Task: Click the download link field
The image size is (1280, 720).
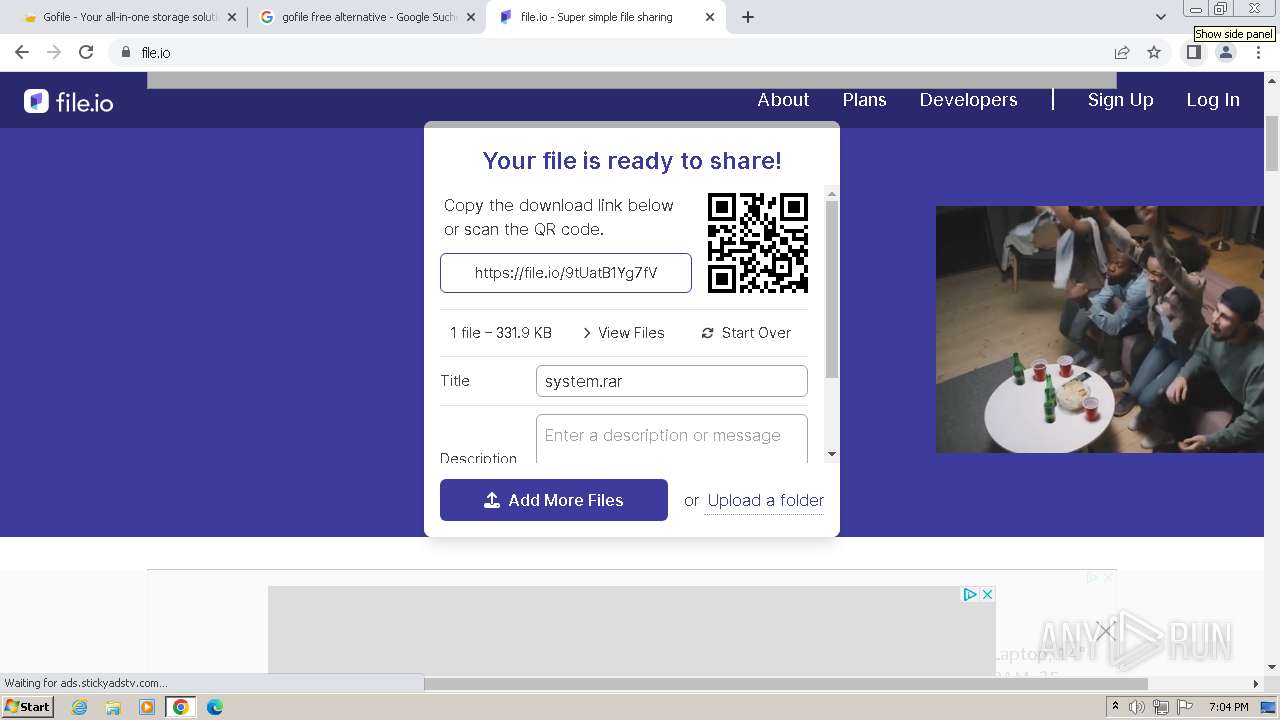Action: click(566, 273)
